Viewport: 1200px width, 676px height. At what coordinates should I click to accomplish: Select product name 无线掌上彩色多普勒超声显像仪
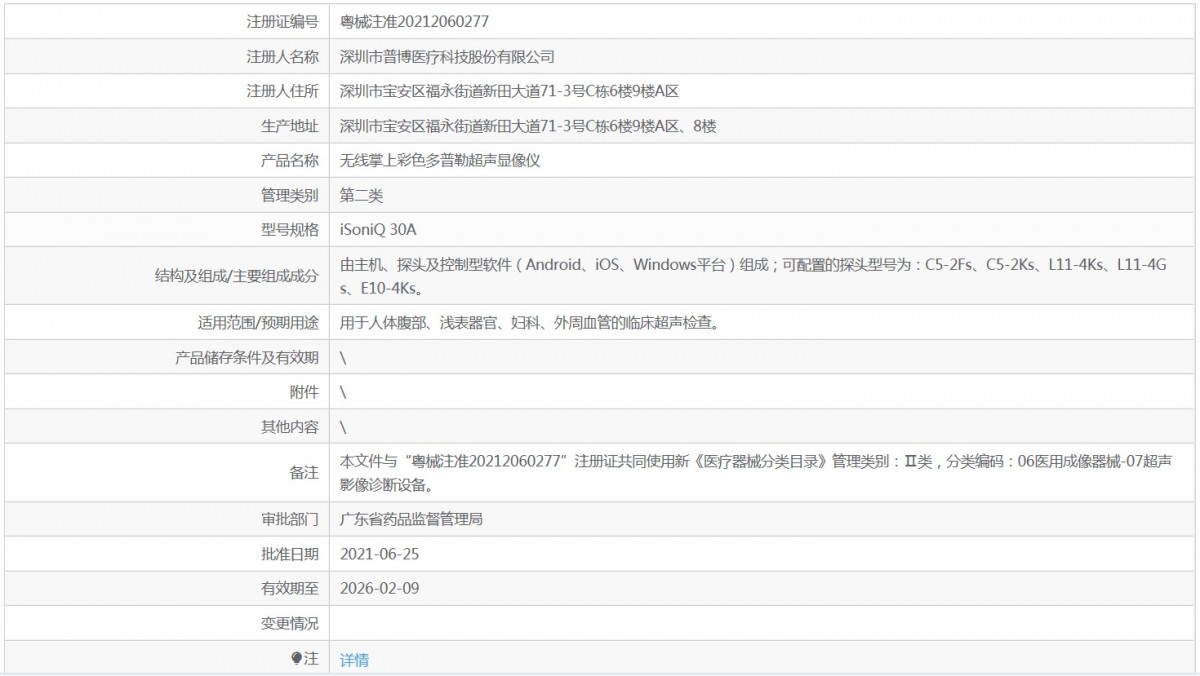[x=440, y=160]
